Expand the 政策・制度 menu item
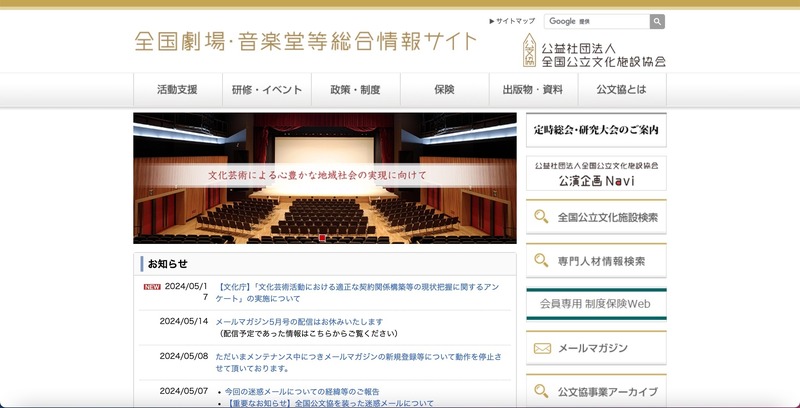The height and width of the screenshot is (408, 800). point(355,90)
